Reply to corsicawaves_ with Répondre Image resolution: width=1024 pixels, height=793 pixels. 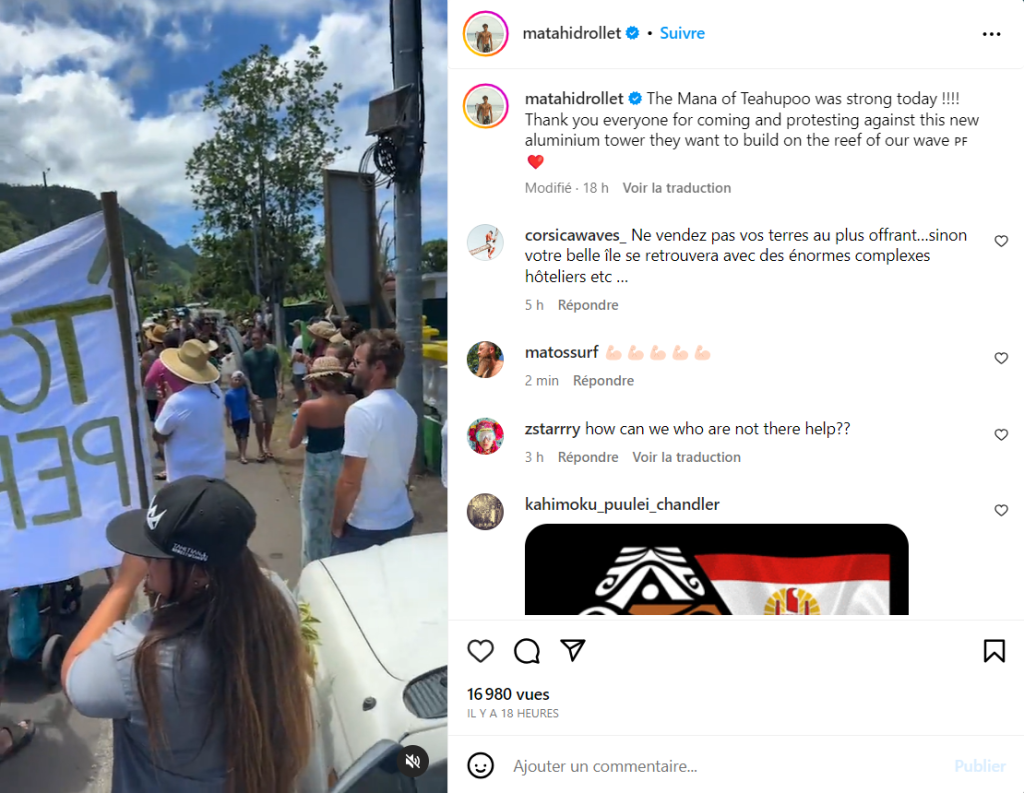pos(588,305)
